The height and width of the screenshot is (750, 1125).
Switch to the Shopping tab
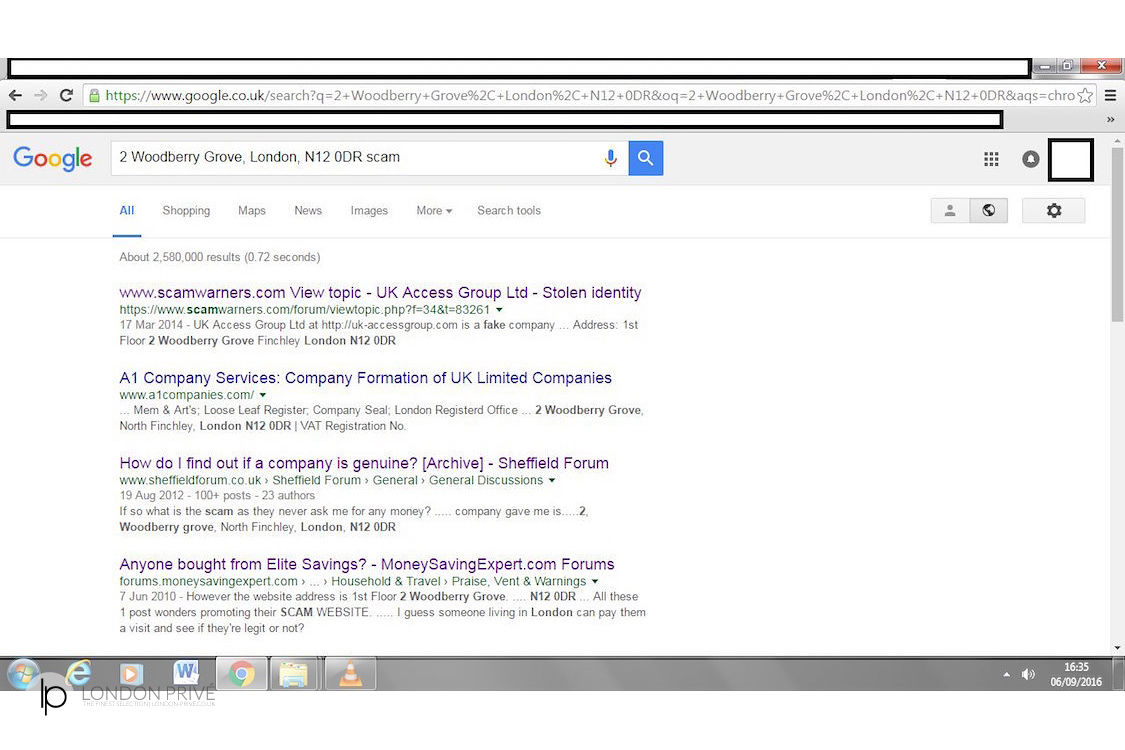tap(186, 210)
